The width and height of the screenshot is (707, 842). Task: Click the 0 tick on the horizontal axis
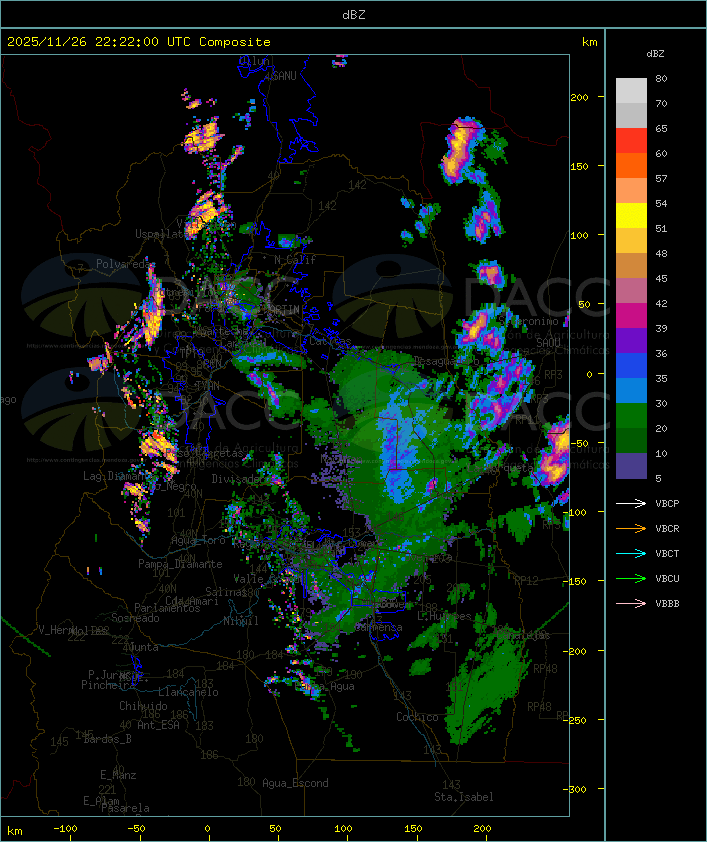tap(207, 829)
